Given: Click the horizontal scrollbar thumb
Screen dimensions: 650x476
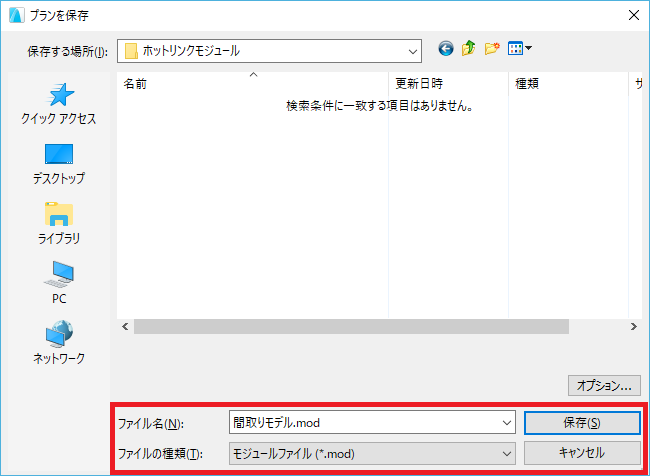Looking at the screenshot, I should click(x=351, y=327).
